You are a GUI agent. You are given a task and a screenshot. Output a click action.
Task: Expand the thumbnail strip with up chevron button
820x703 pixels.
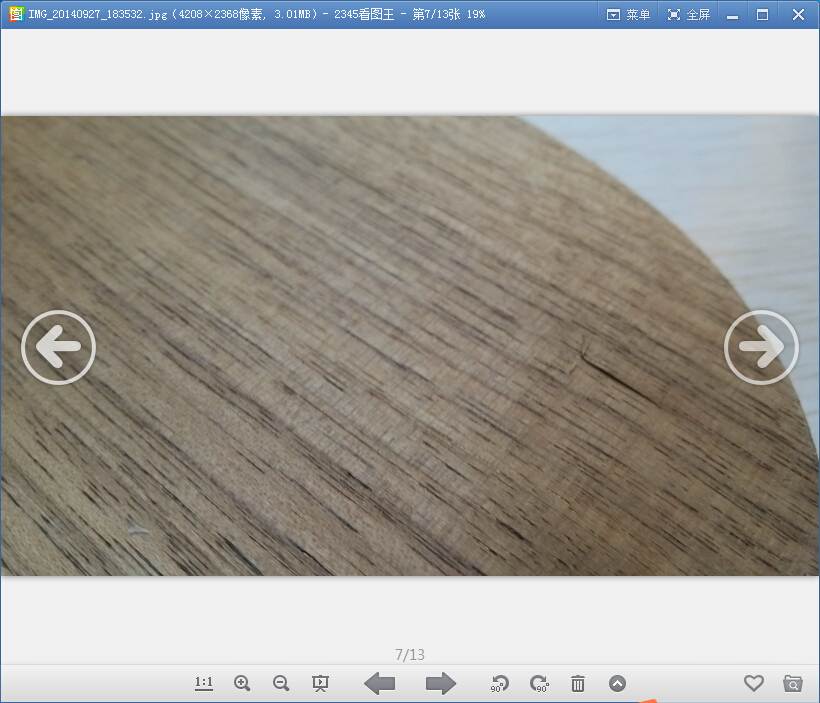tap(617, 683)
